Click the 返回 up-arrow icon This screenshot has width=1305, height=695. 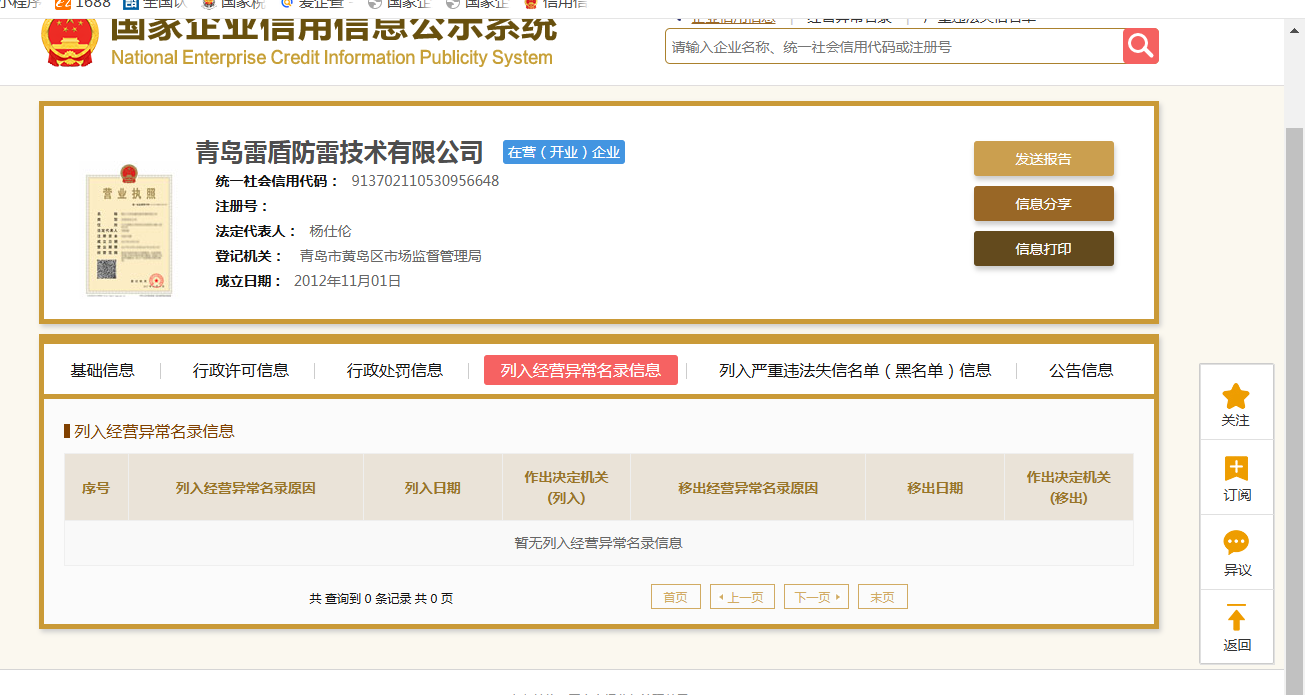[1236, 619]
